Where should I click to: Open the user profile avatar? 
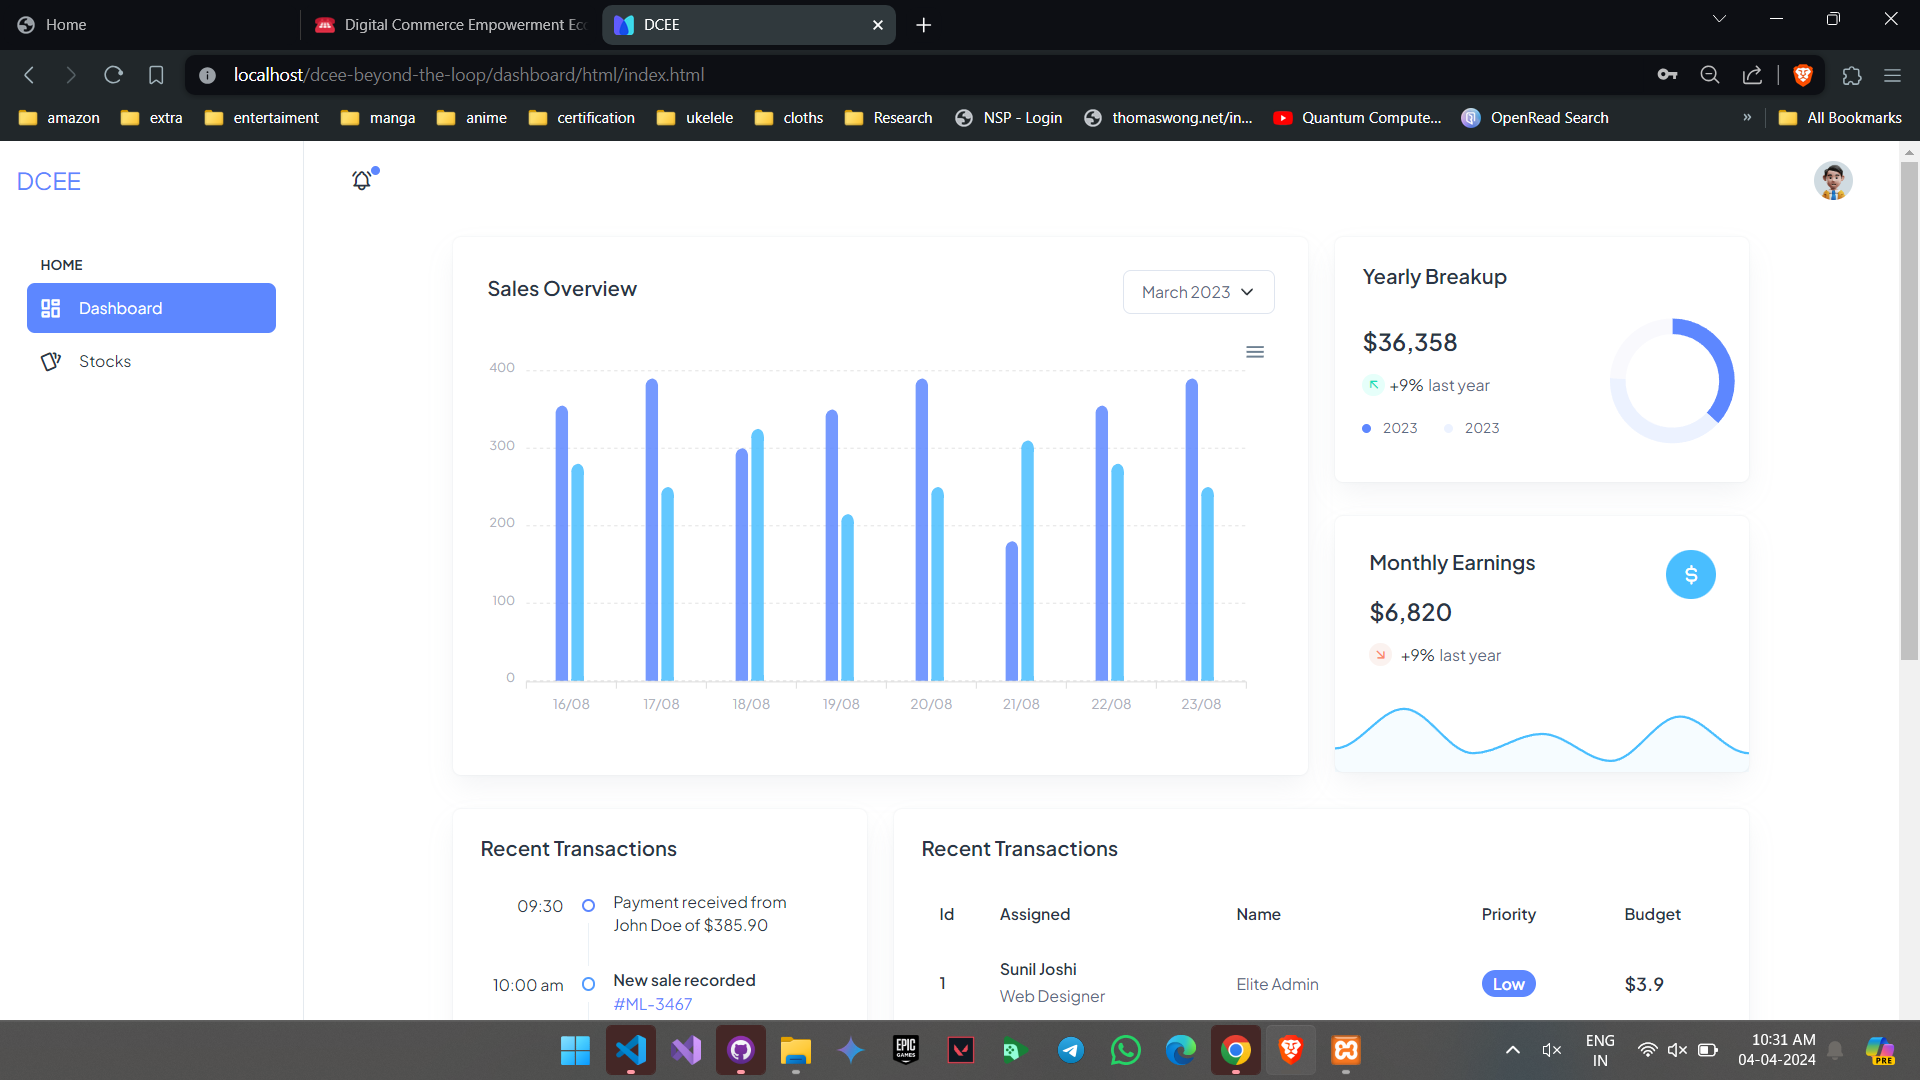pyautogui.click(x=1833, y=181)
